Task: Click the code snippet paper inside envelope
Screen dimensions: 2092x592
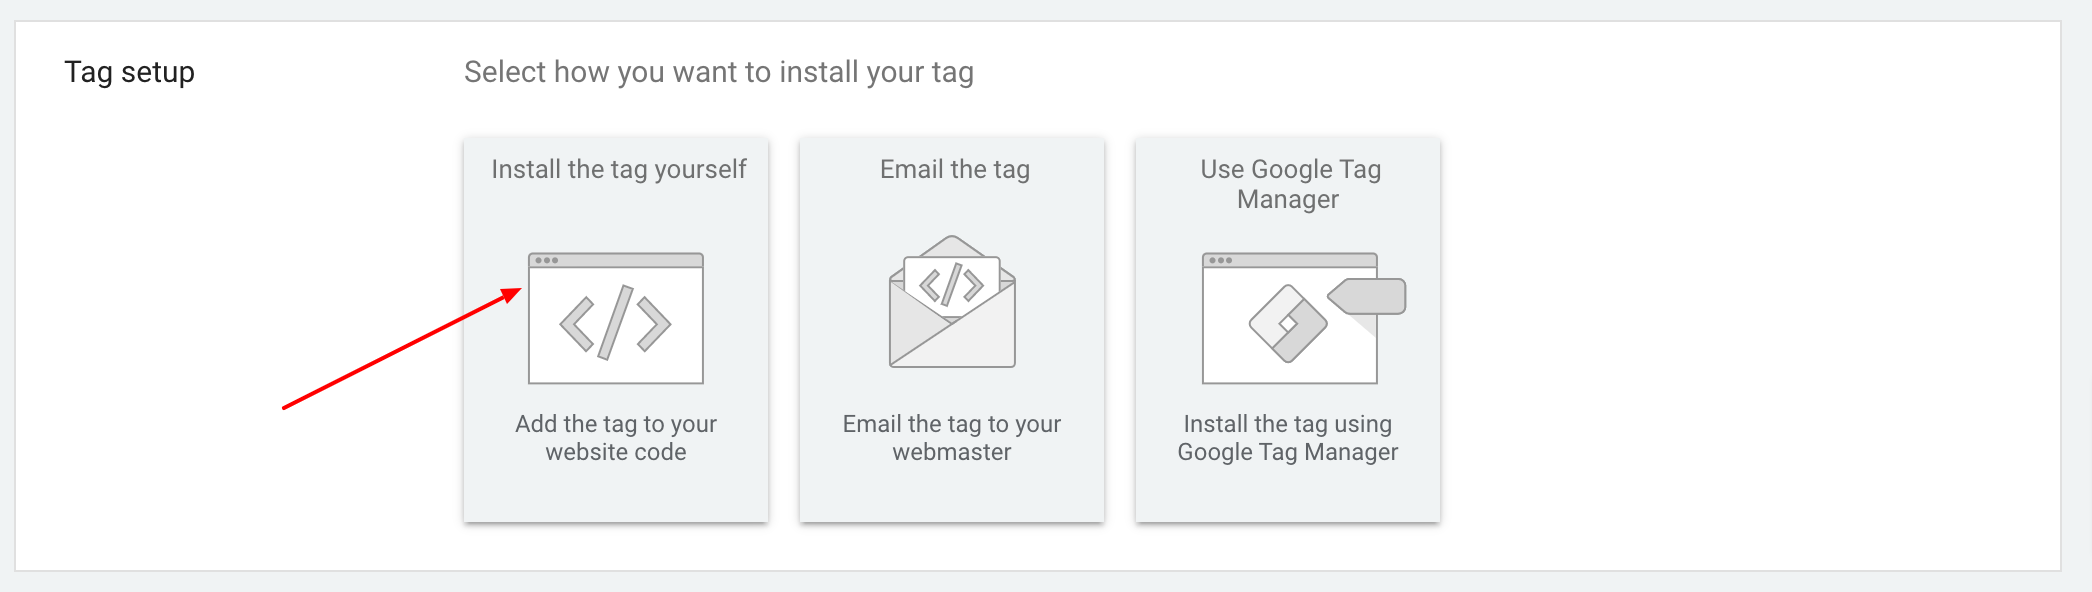Action: [952, 284]
